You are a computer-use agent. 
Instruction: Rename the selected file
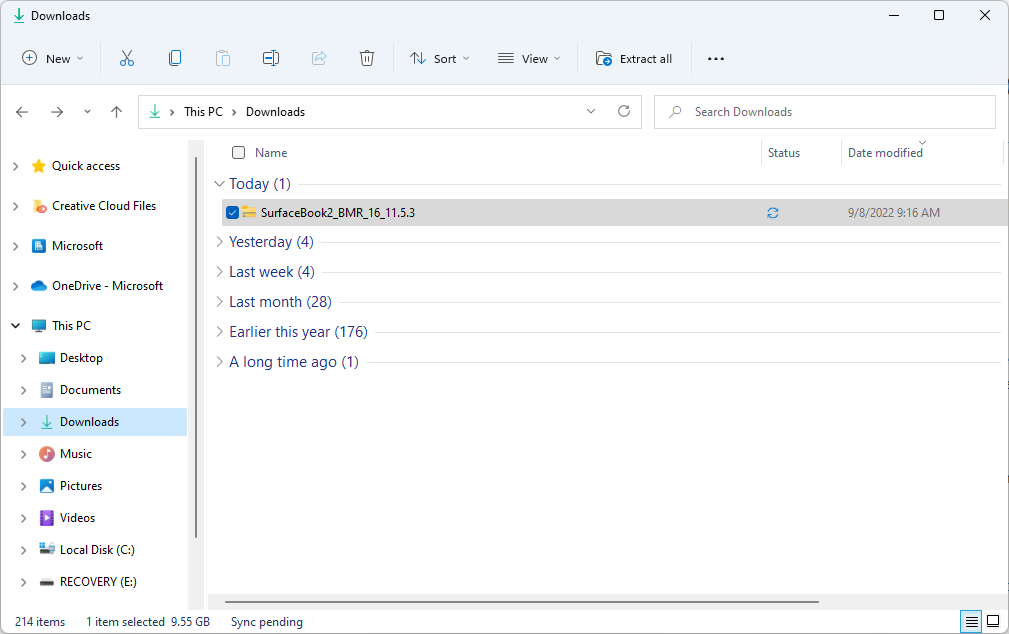click(271, 58)
